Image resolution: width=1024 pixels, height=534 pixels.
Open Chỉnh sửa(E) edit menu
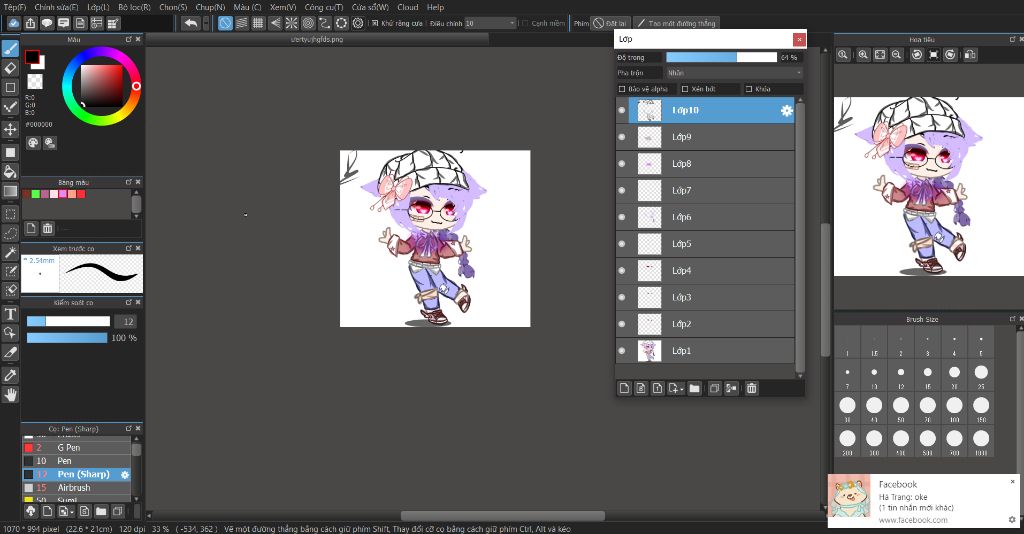(x=56, y=7)
